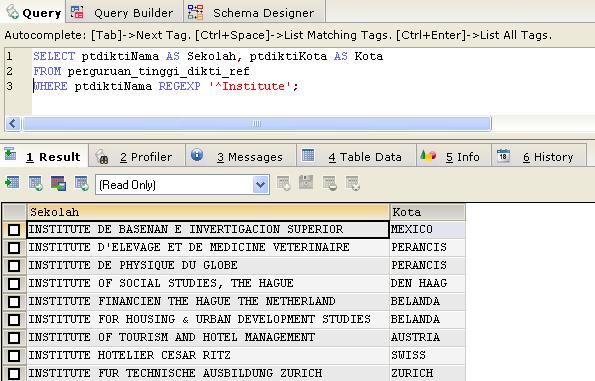
Task: Select the MEXICO Kota cell
Action: [x=427, y=230]
